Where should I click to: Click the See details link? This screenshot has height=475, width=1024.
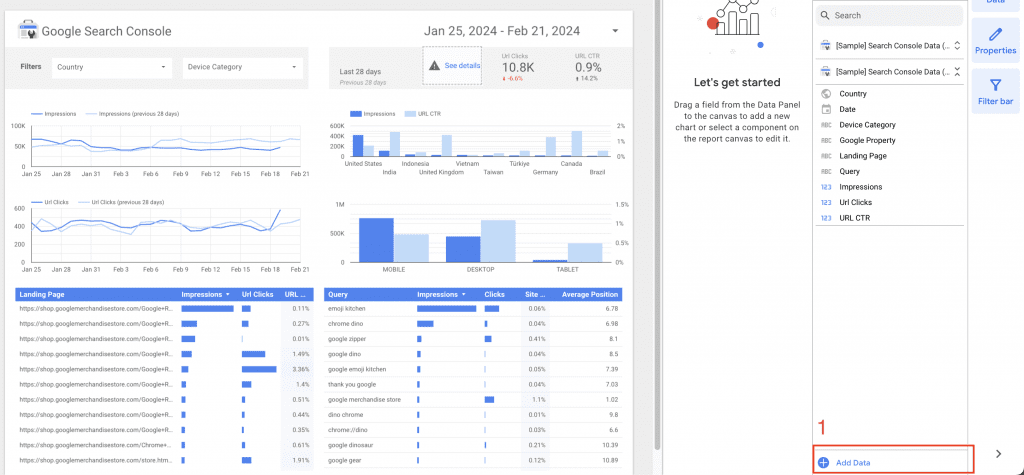462,65
